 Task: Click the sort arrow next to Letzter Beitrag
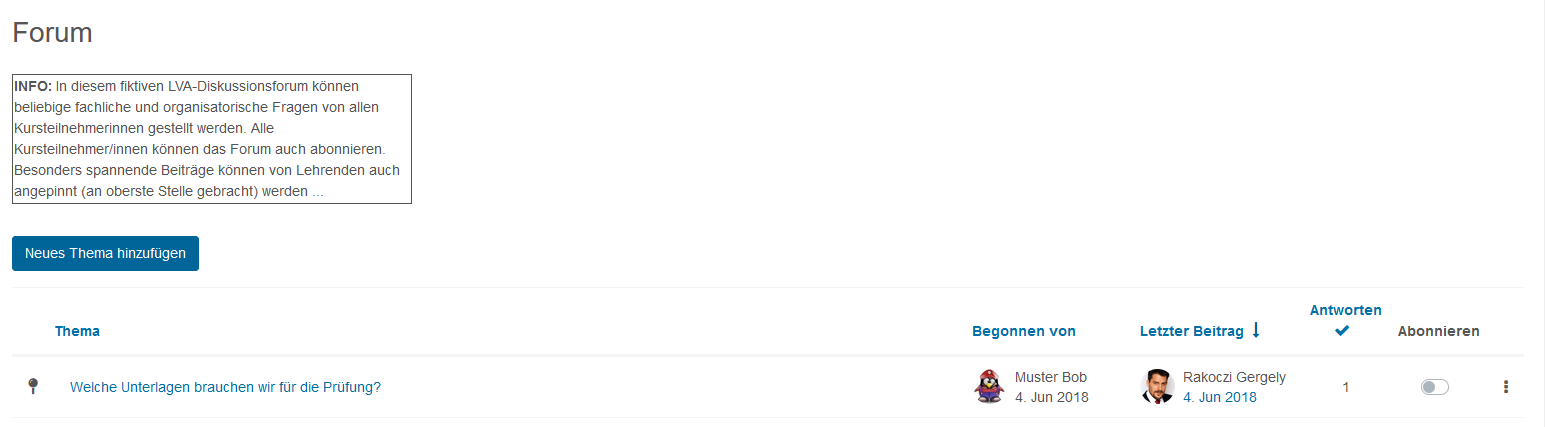click(1256, 330)
